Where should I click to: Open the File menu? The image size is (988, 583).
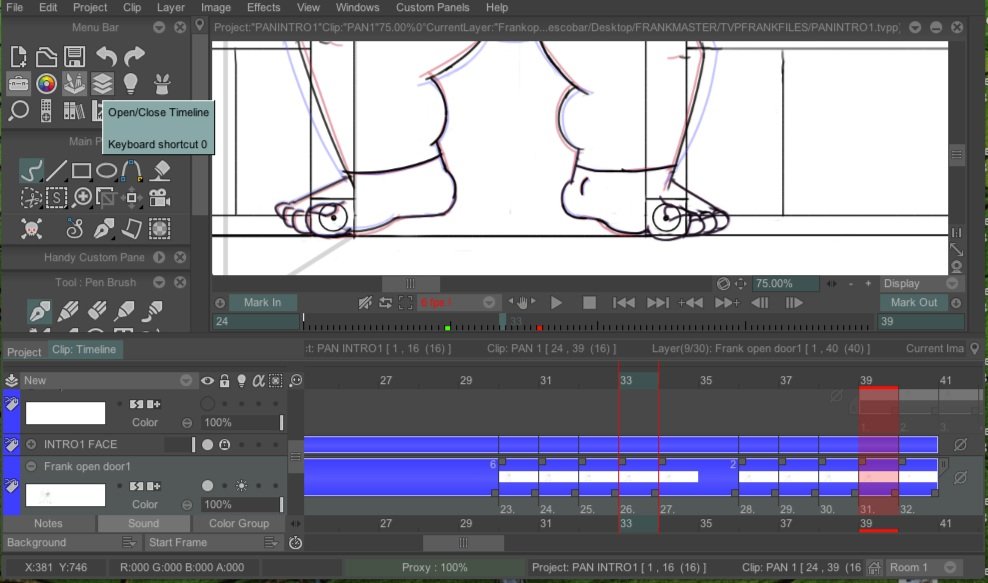(14, 8)
